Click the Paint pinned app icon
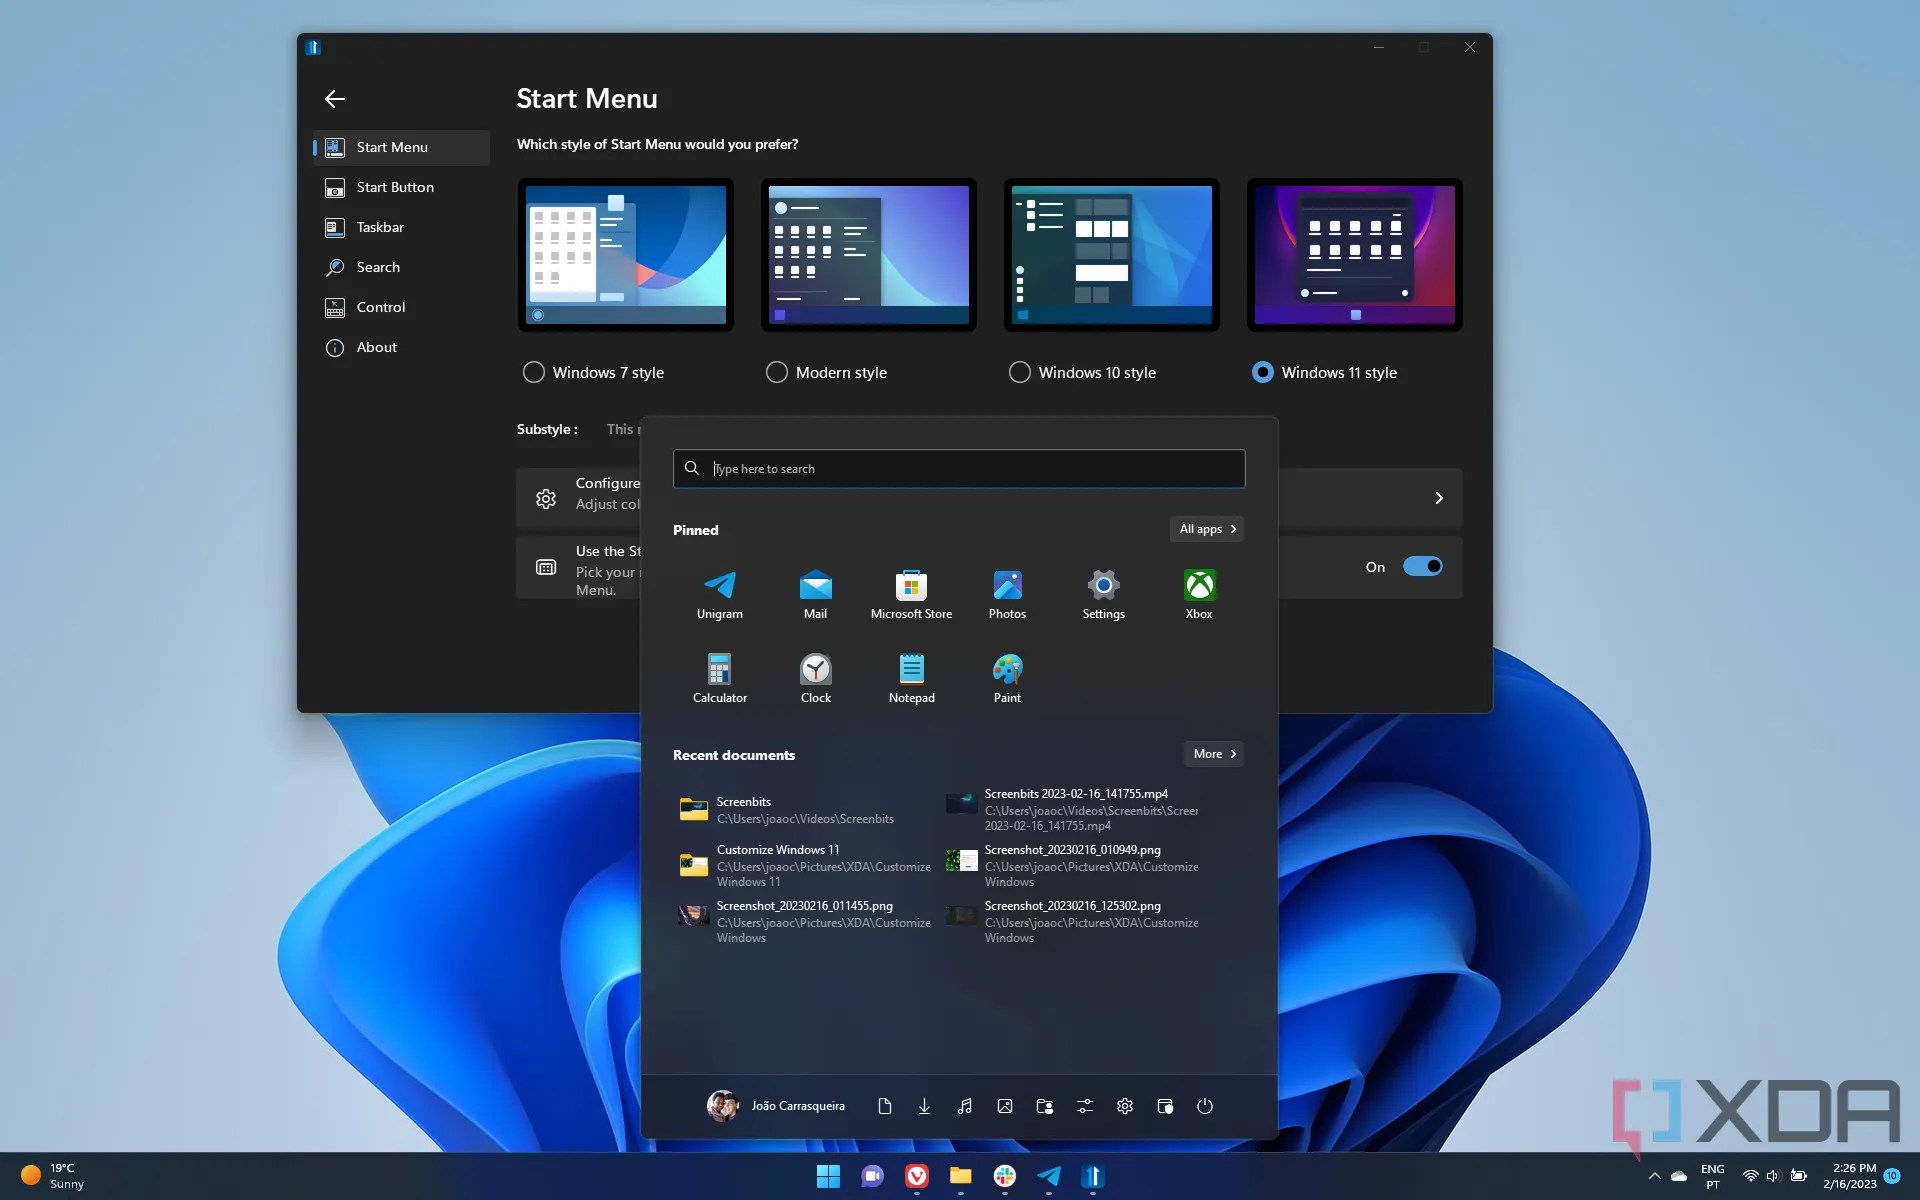 pos(1007,679)
